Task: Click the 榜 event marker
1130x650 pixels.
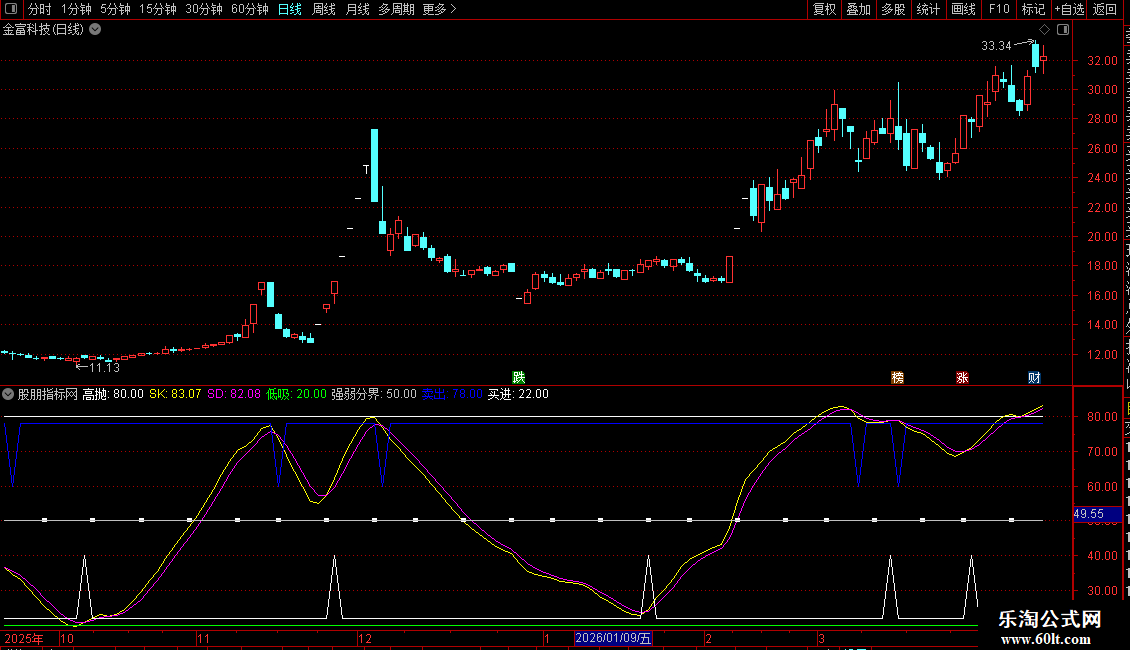Action: click(897, 378)
